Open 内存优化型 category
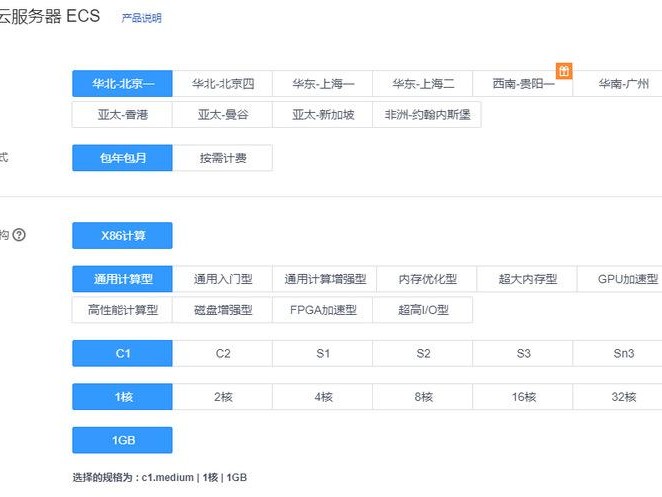This screenshot has height=497, width=662. pos(427,279)
